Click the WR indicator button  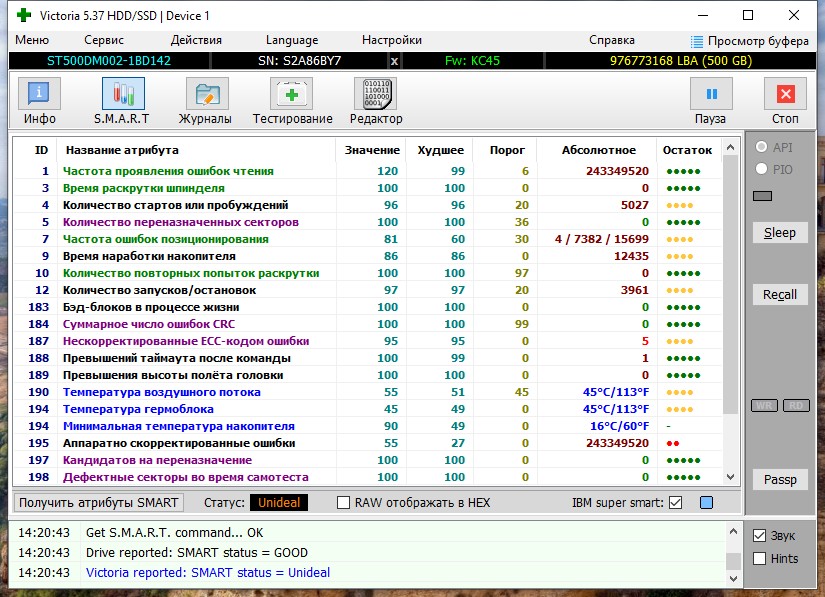(764, 406)
